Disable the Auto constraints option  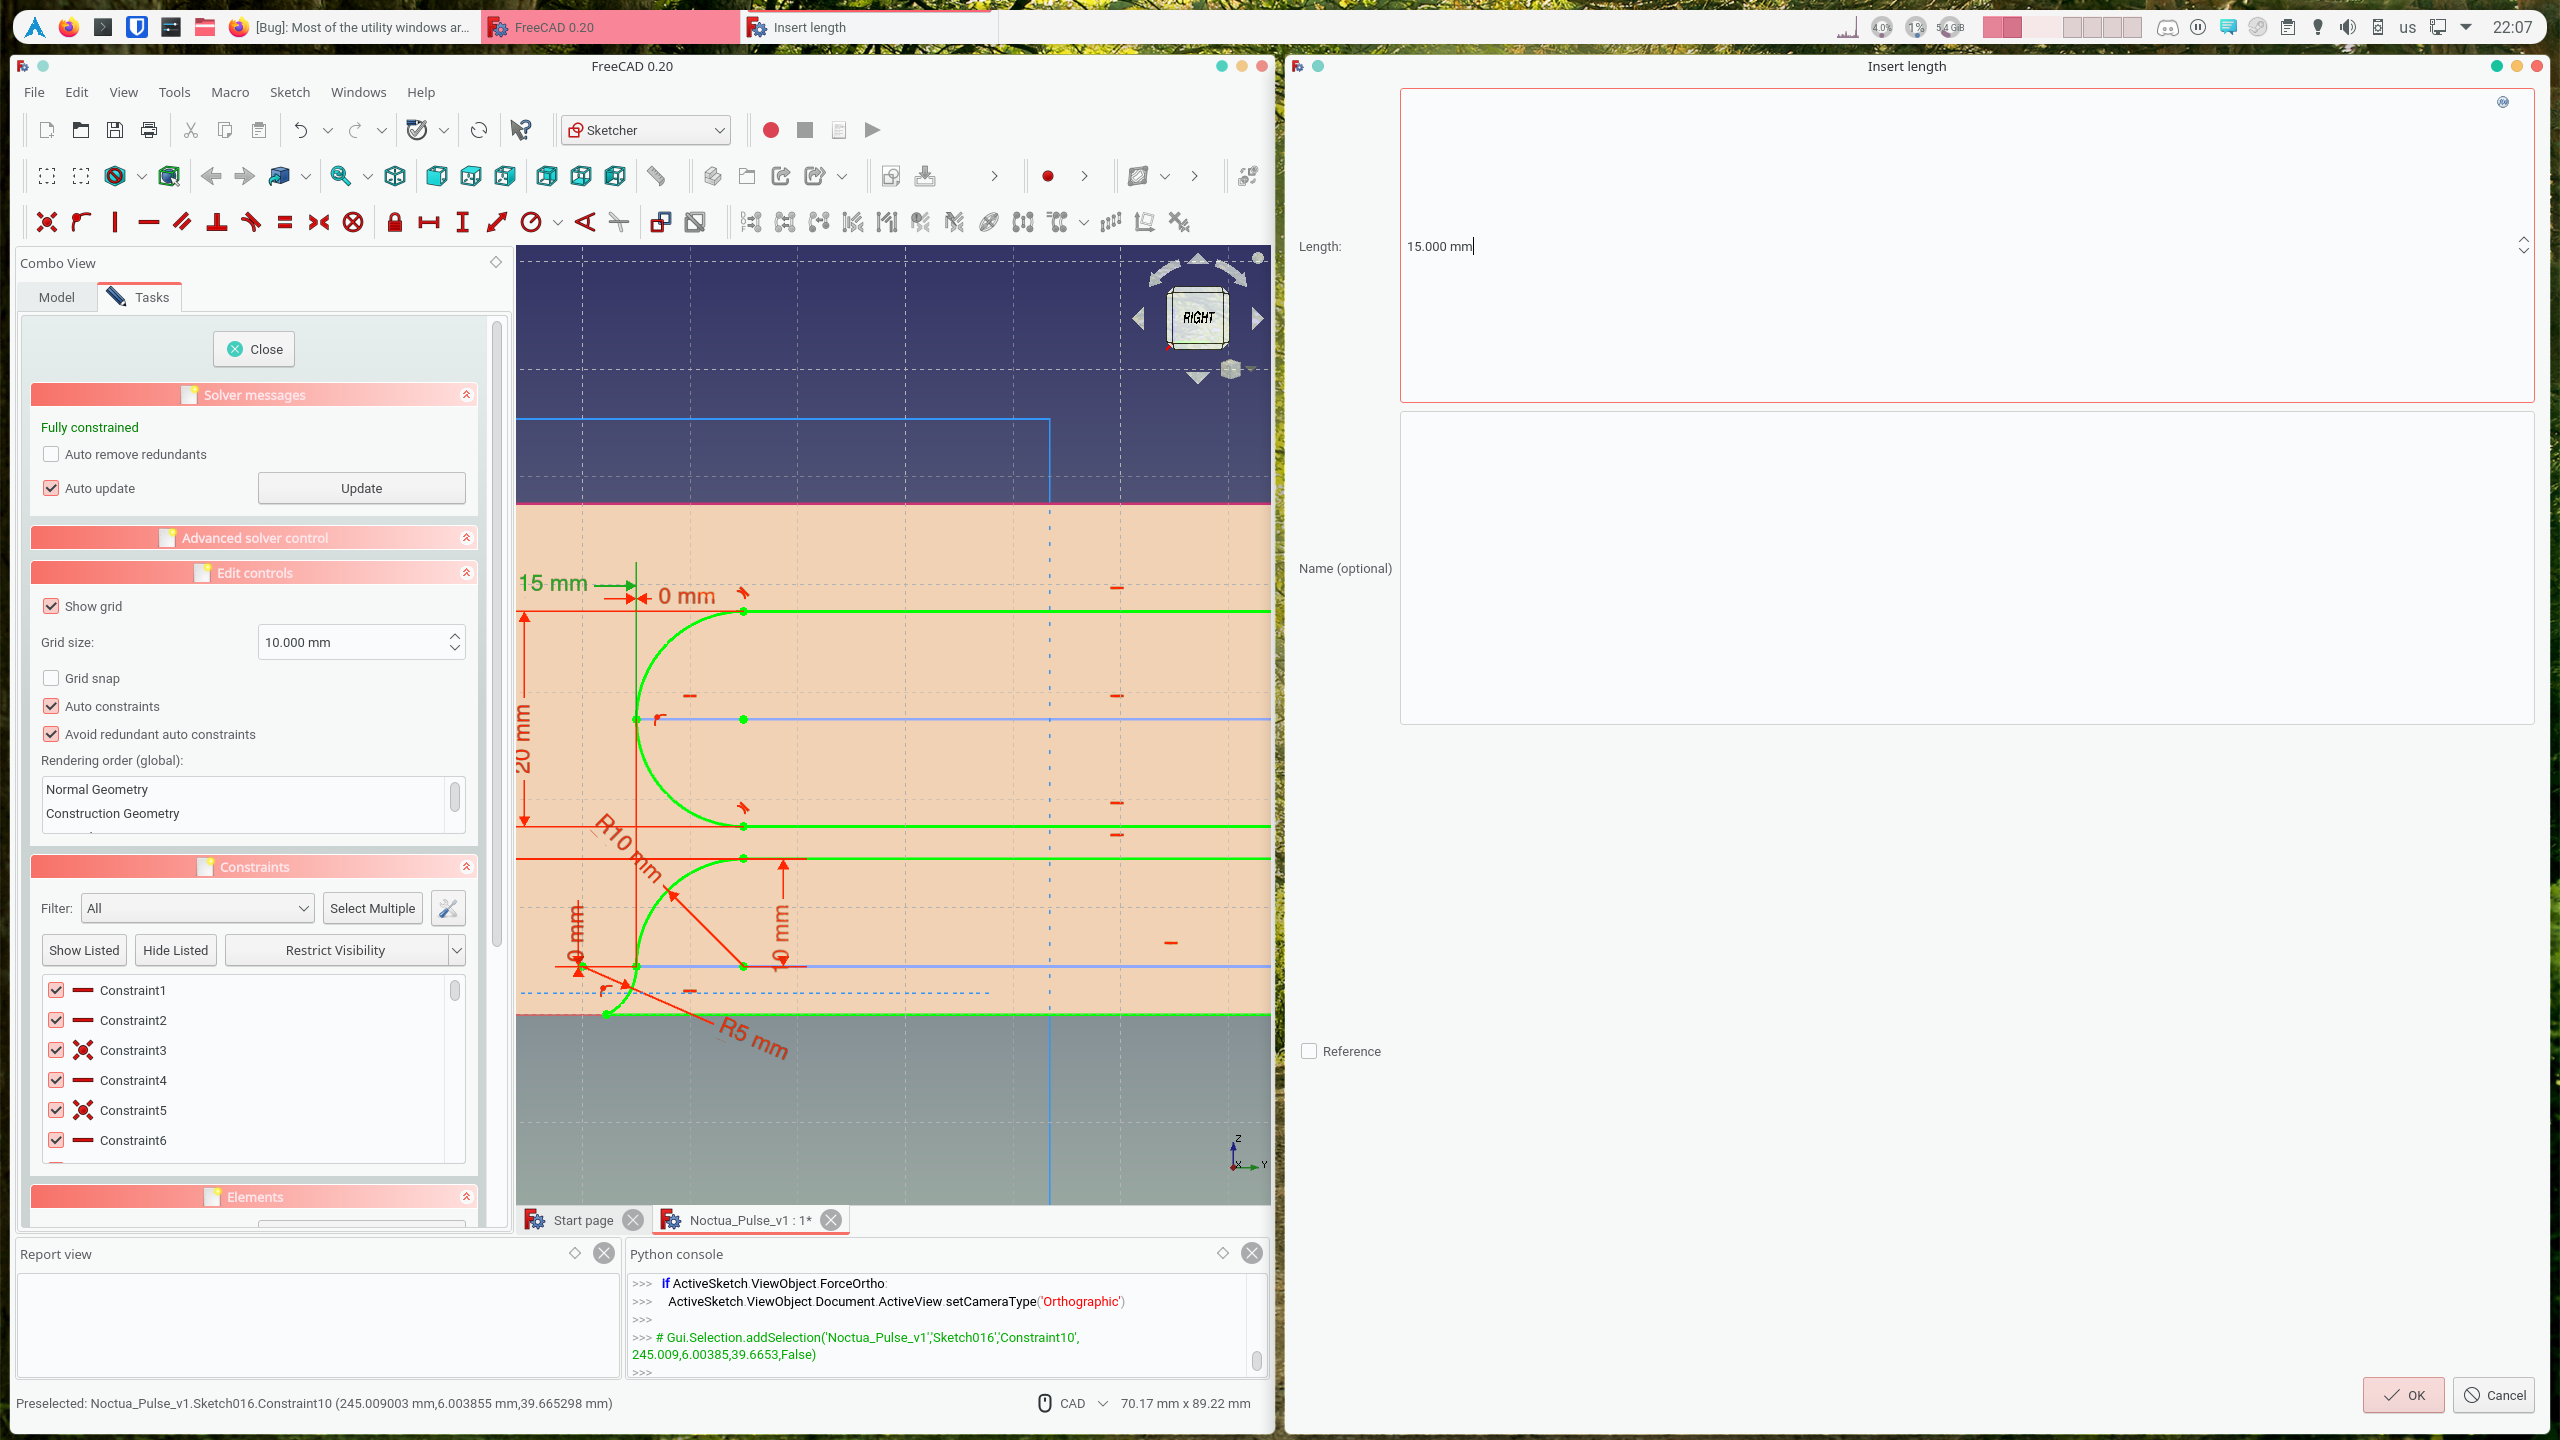(x=51, y=706)
